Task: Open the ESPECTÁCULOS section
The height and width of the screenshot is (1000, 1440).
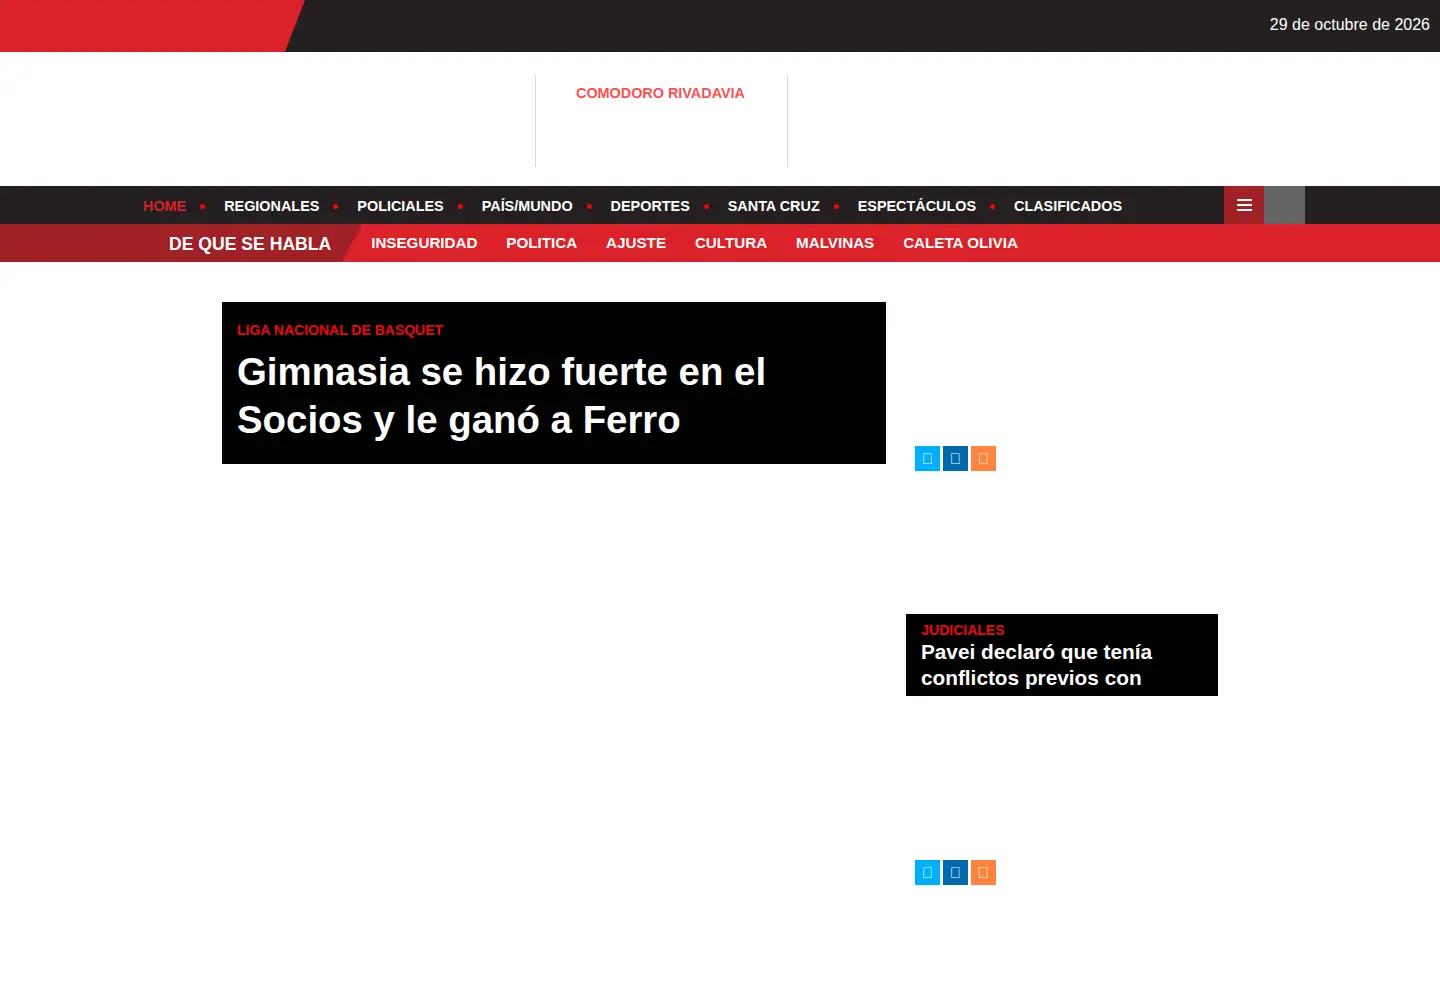Action: pos(917,206)
